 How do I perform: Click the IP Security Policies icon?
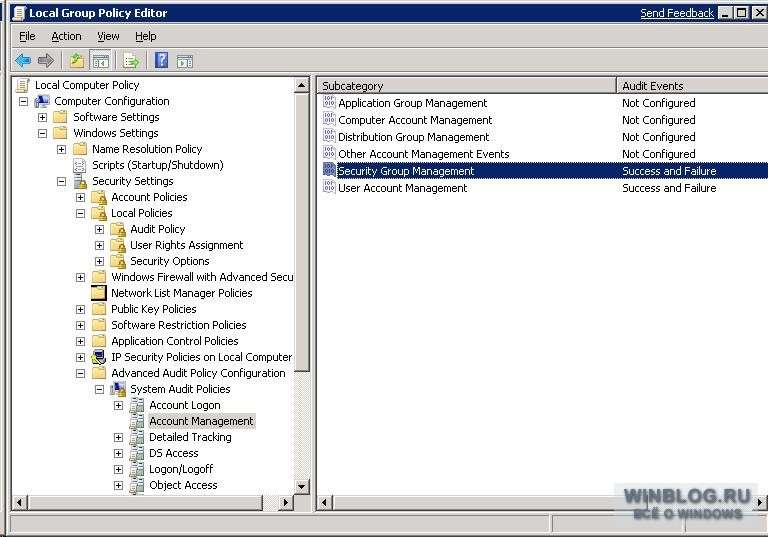coord(98,357)
